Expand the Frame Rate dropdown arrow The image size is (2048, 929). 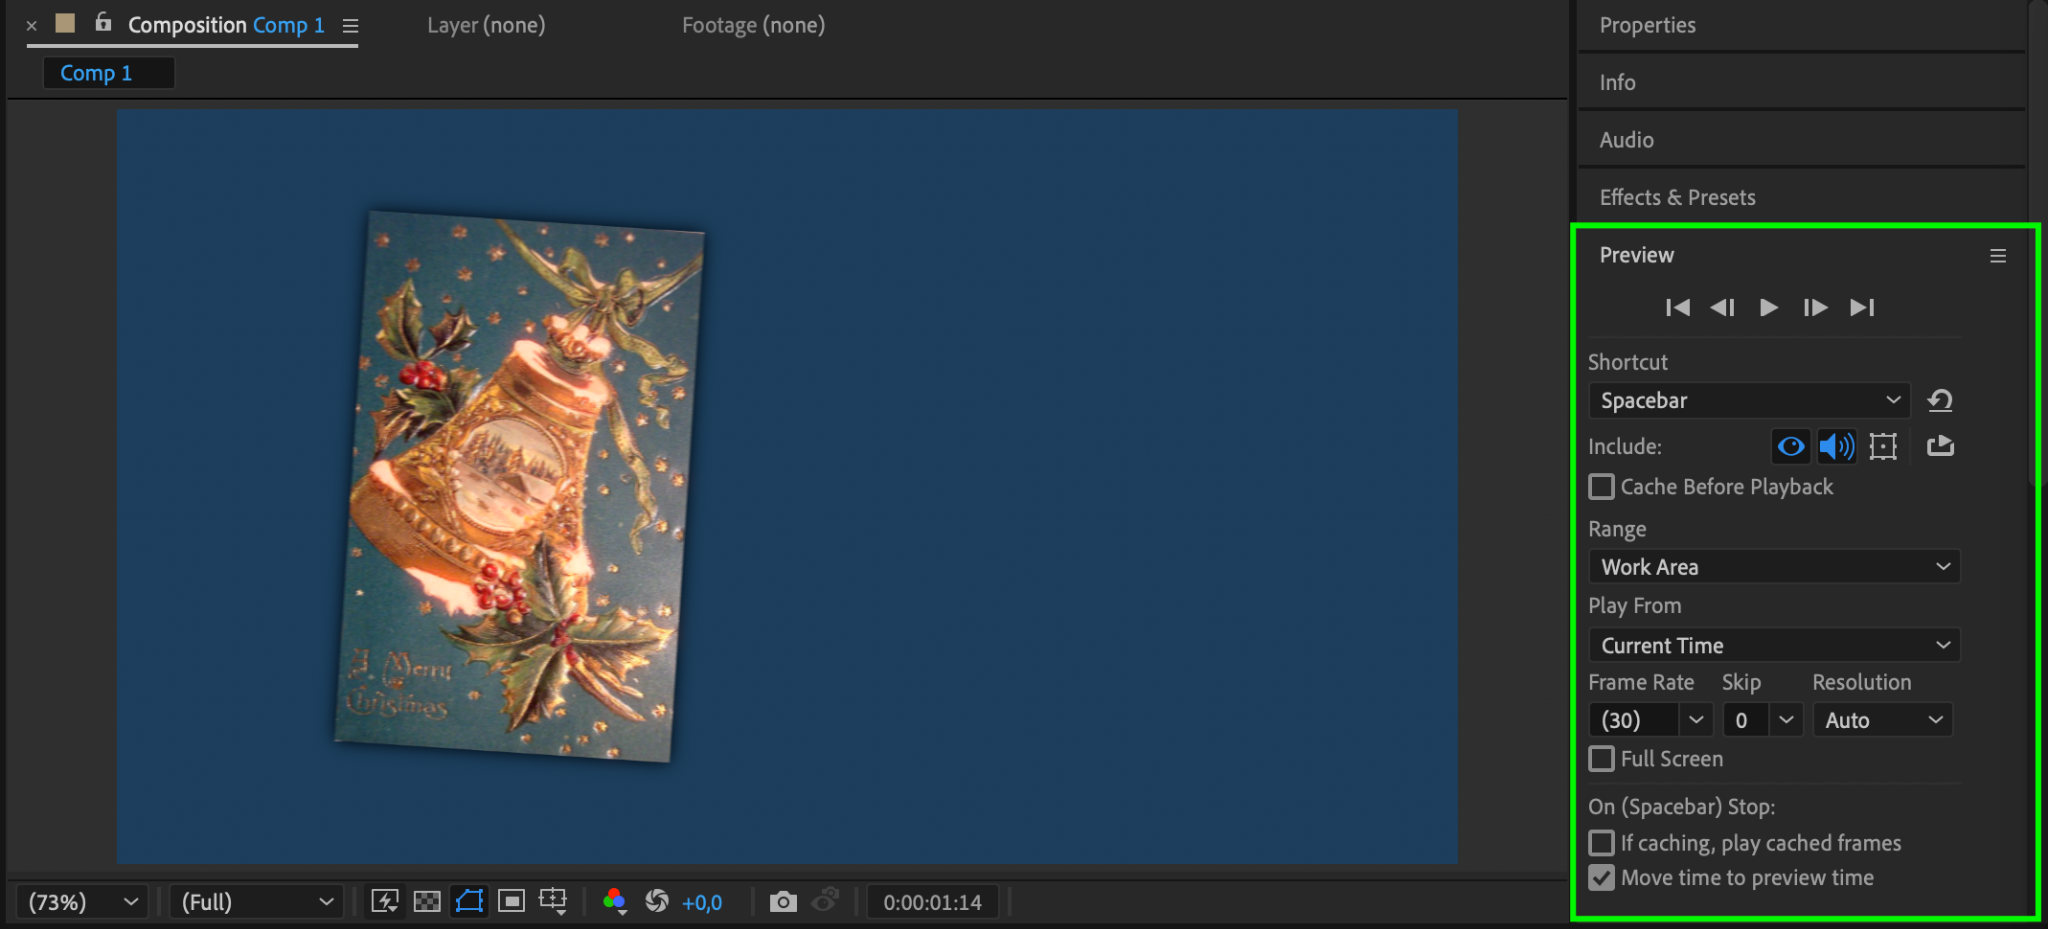tap(1696, 720)
